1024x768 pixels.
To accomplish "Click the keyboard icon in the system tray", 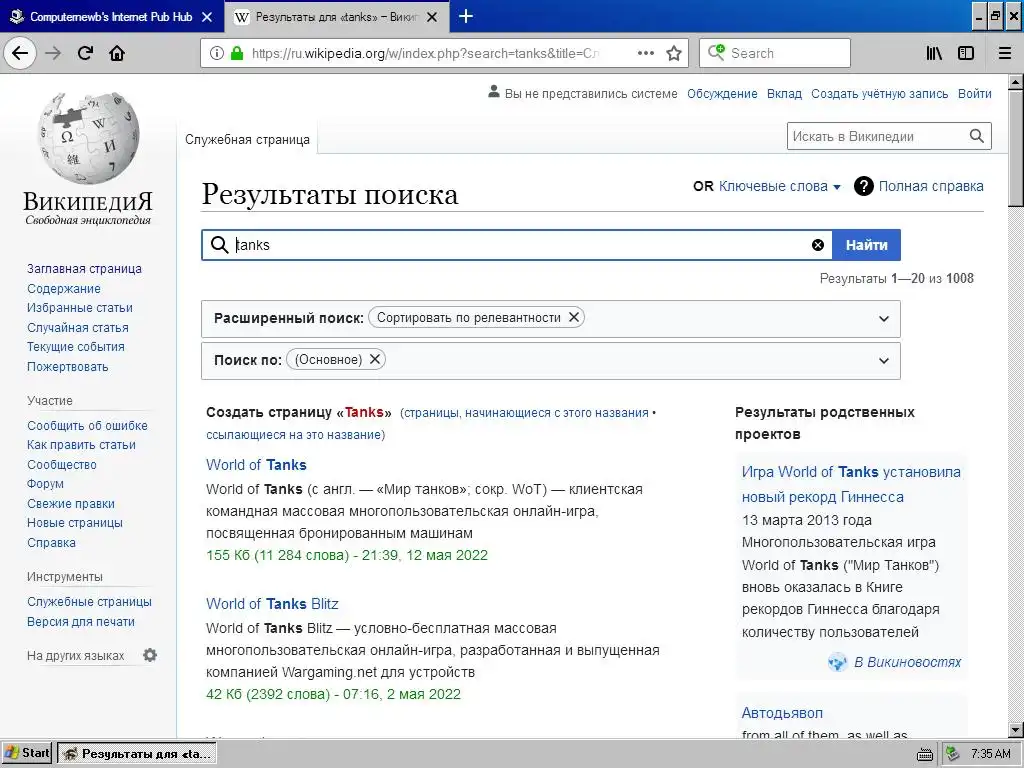I will [925, 754].
